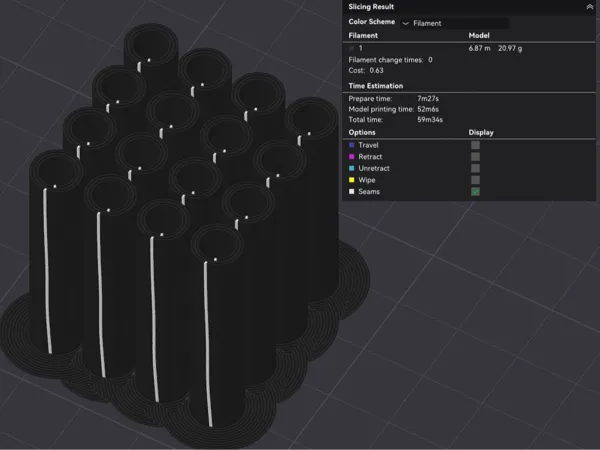Collapse the Slicing Result panel

589,7
